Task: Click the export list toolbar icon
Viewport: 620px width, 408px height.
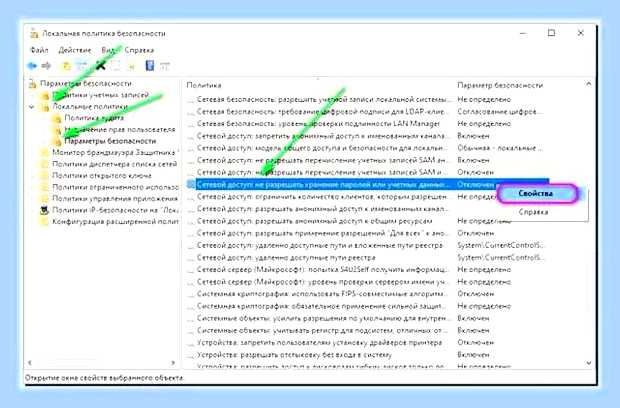Action: (130, 66)
